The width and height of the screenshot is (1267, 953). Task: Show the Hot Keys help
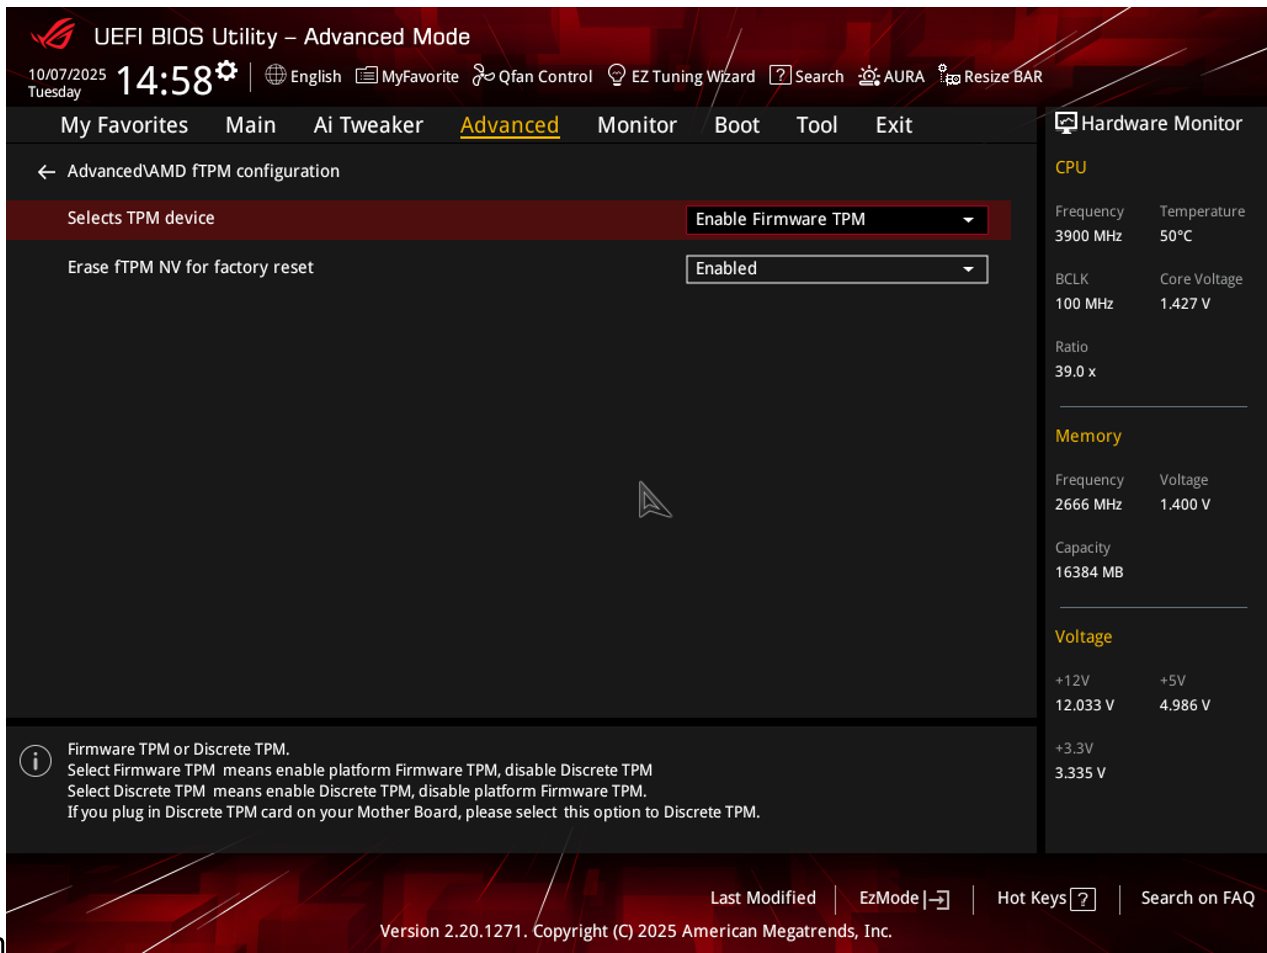1045,898
